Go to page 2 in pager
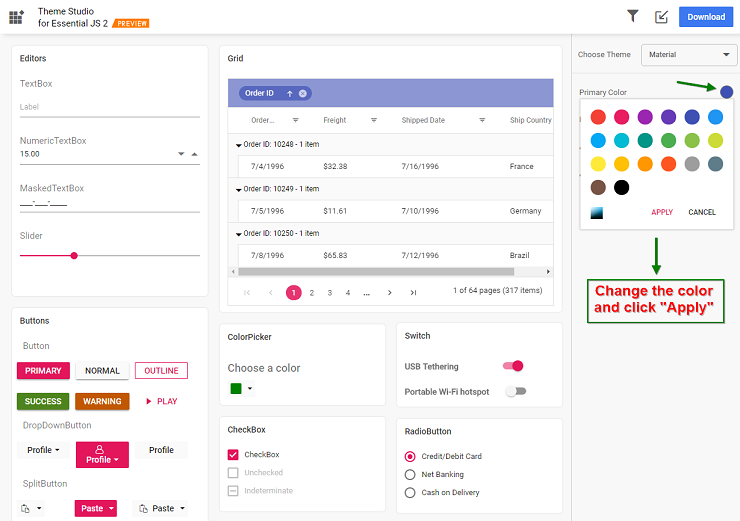Image resolution: width=740 pixels, height=521 pixels. tap(311, 293)
